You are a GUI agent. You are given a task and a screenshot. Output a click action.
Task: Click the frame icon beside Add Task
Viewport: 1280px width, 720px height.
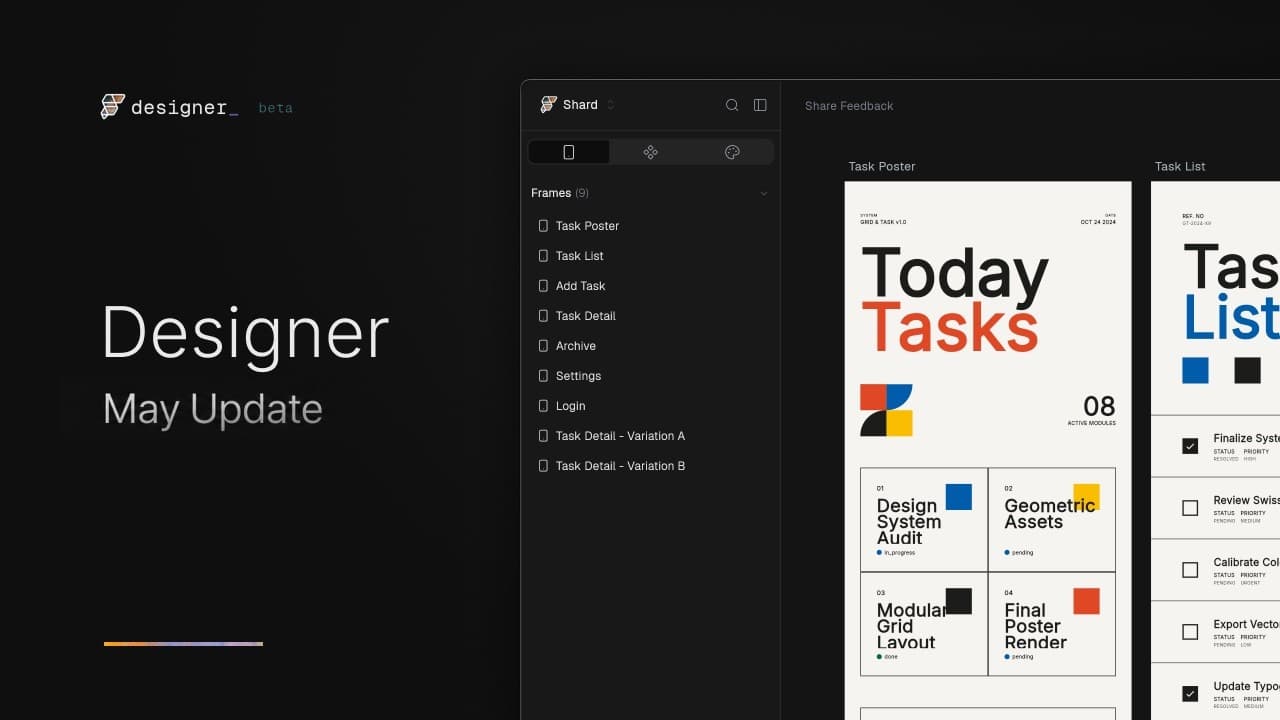(543, 286)
